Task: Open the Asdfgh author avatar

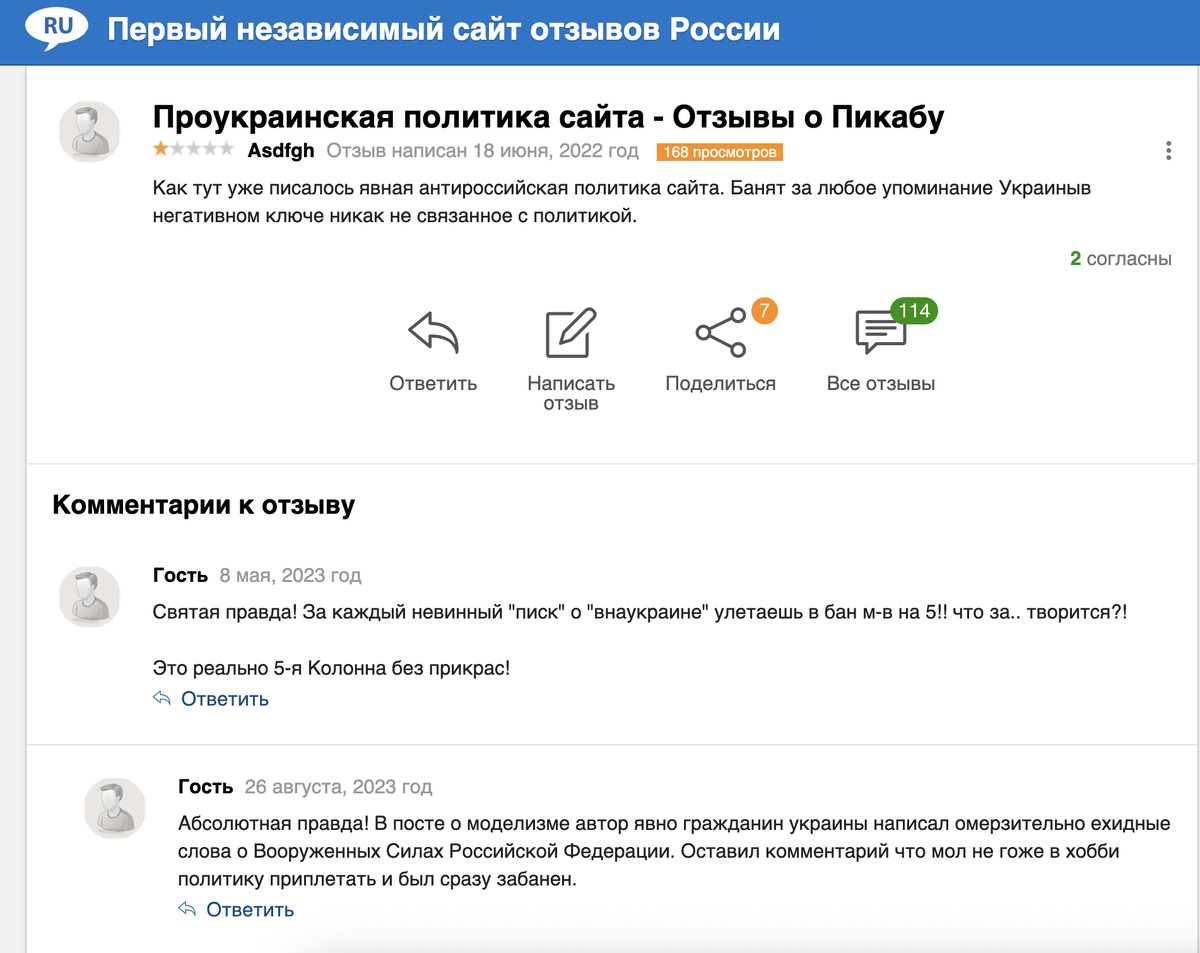Action: tap(90, 131)
